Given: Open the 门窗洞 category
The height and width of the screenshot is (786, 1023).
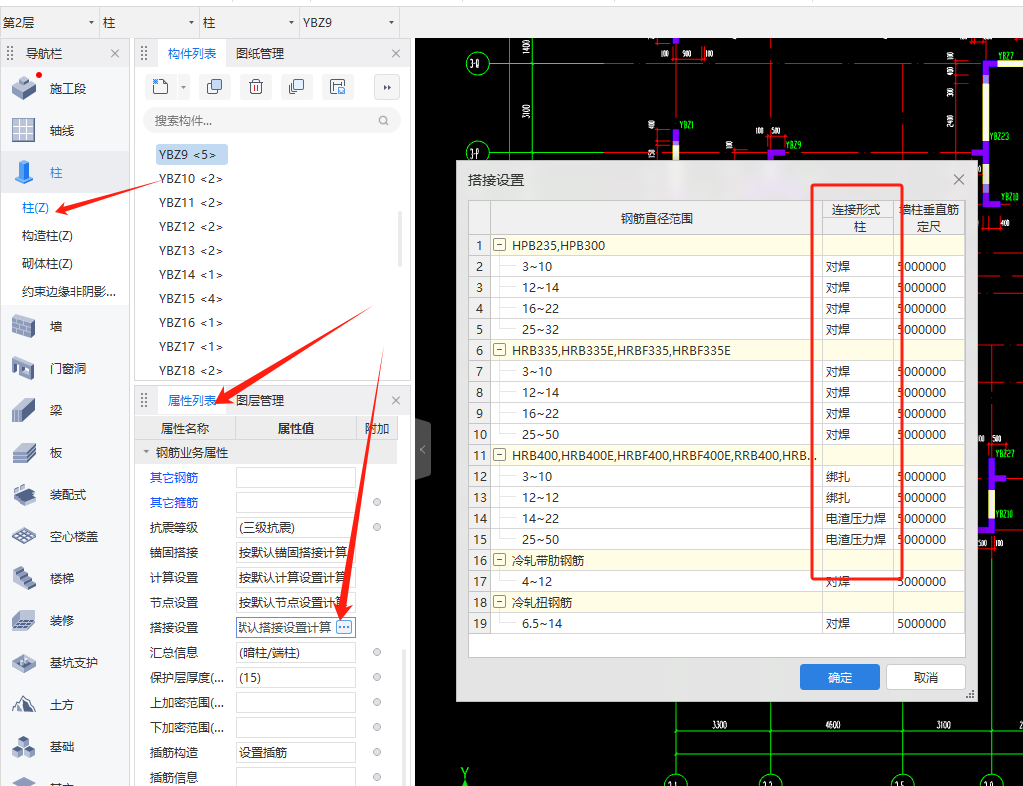Looking at the screenshot, I should coord(49,369).
